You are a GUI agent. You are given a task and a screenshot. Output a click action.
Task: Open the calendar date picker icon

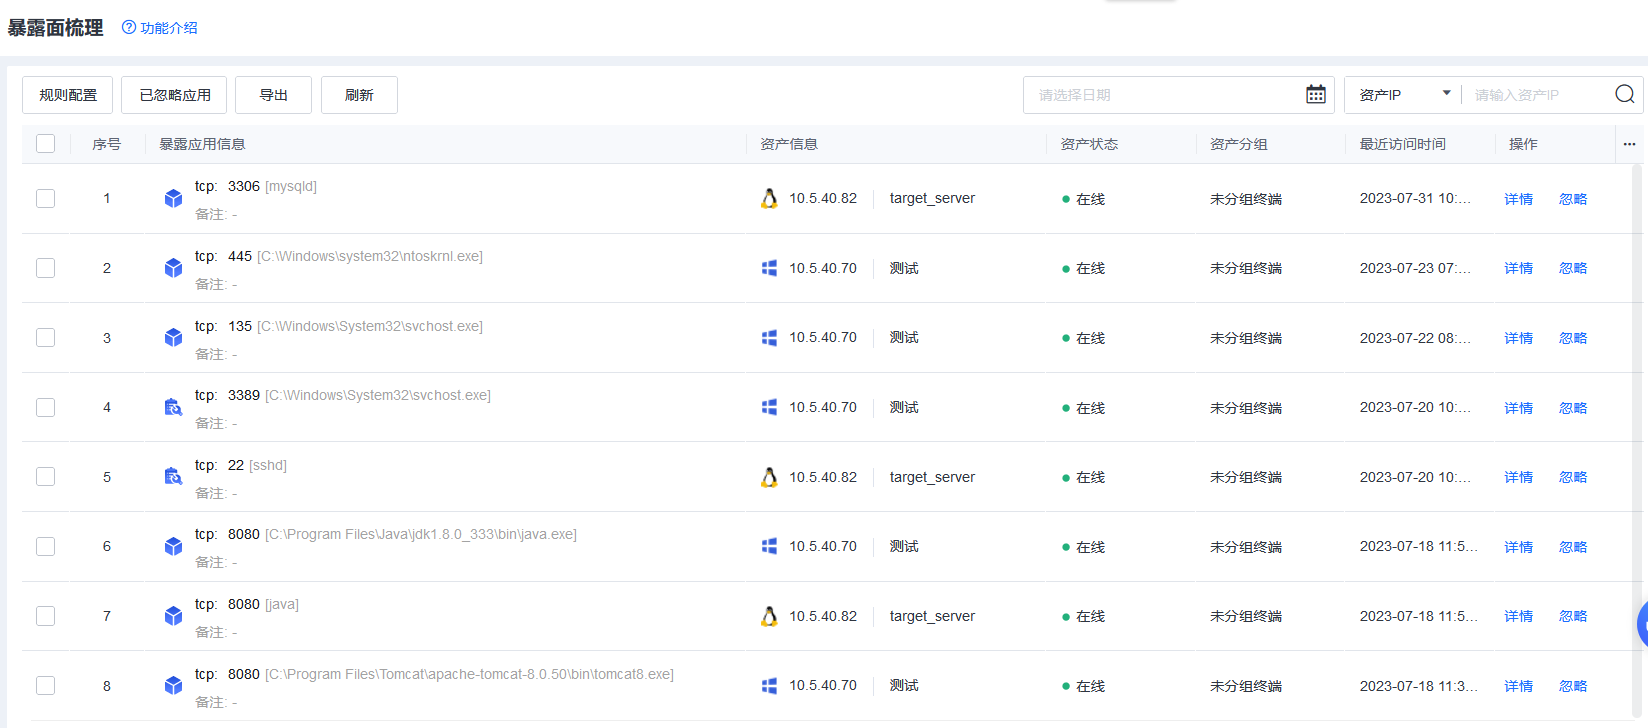pos(1315,95)
